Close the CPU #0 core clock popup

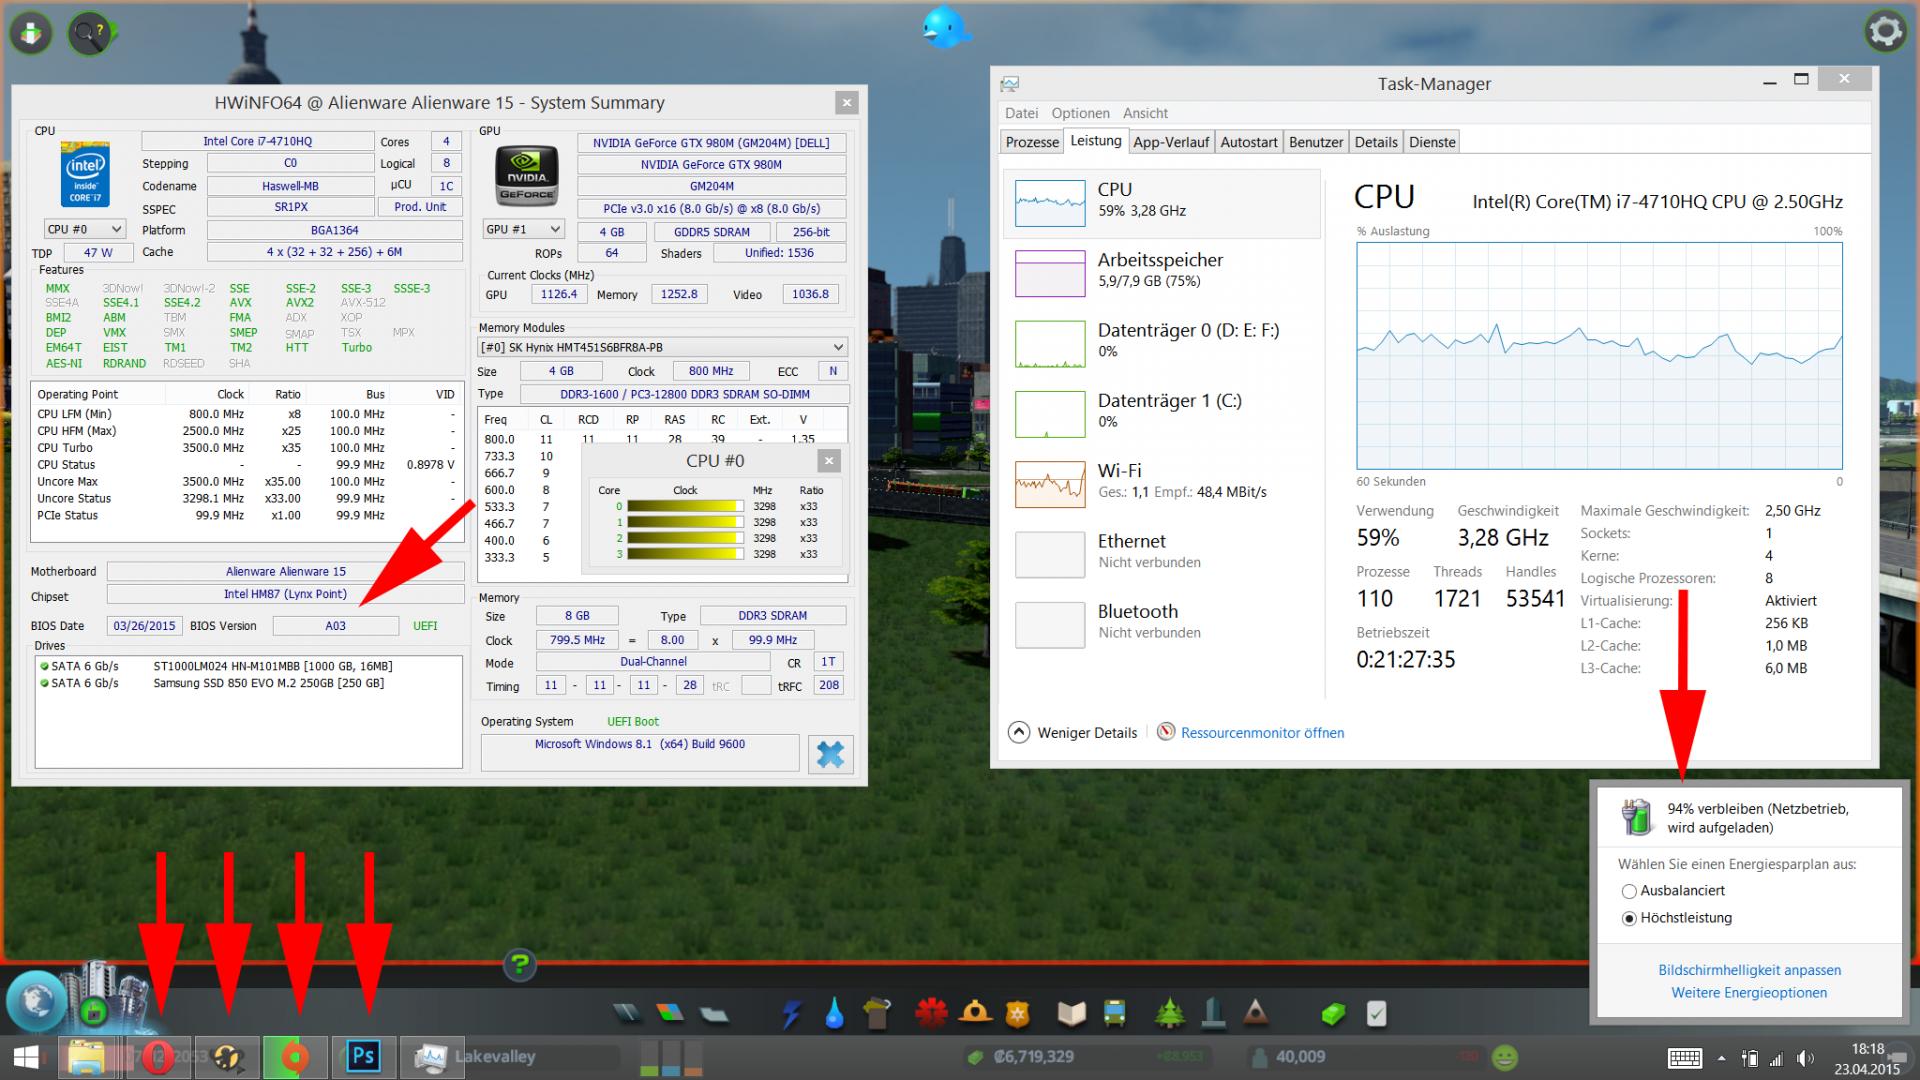click(828, 461)
